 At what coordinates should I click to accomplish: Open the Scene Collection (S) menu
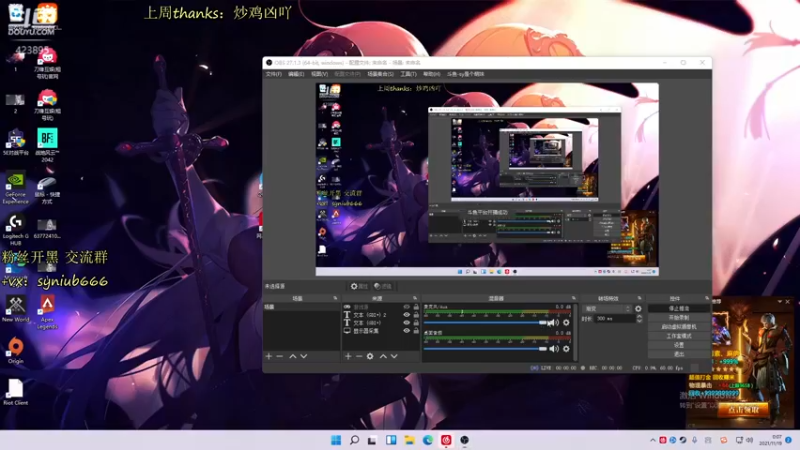click(381, 74)
